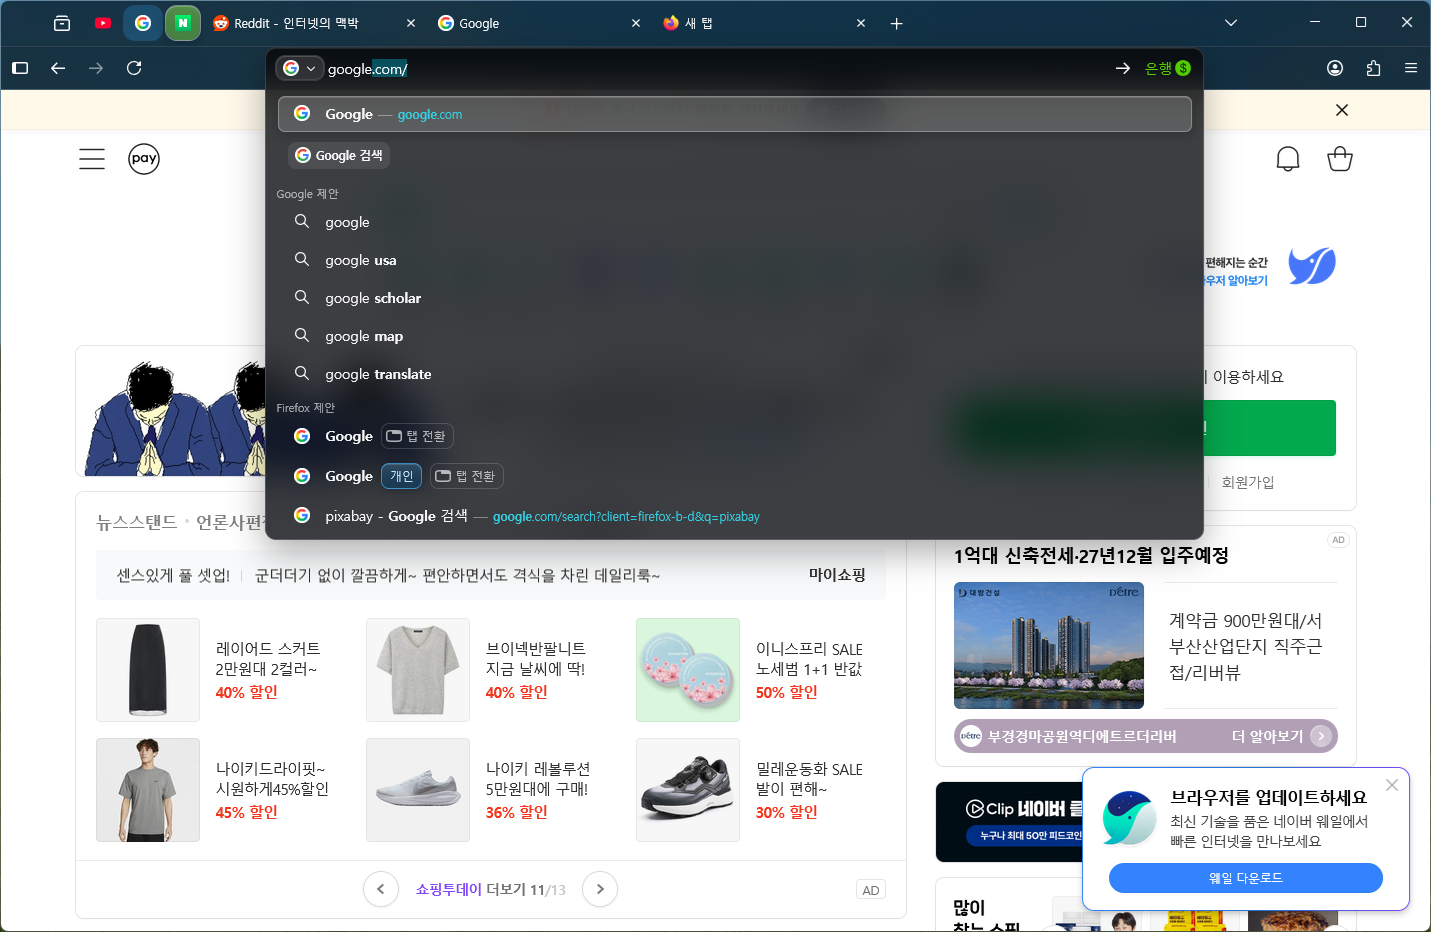Screen dimensions: 1431x932
Task: Switch to the pinned YouTube tab
Action: click(x=103, y=23)
